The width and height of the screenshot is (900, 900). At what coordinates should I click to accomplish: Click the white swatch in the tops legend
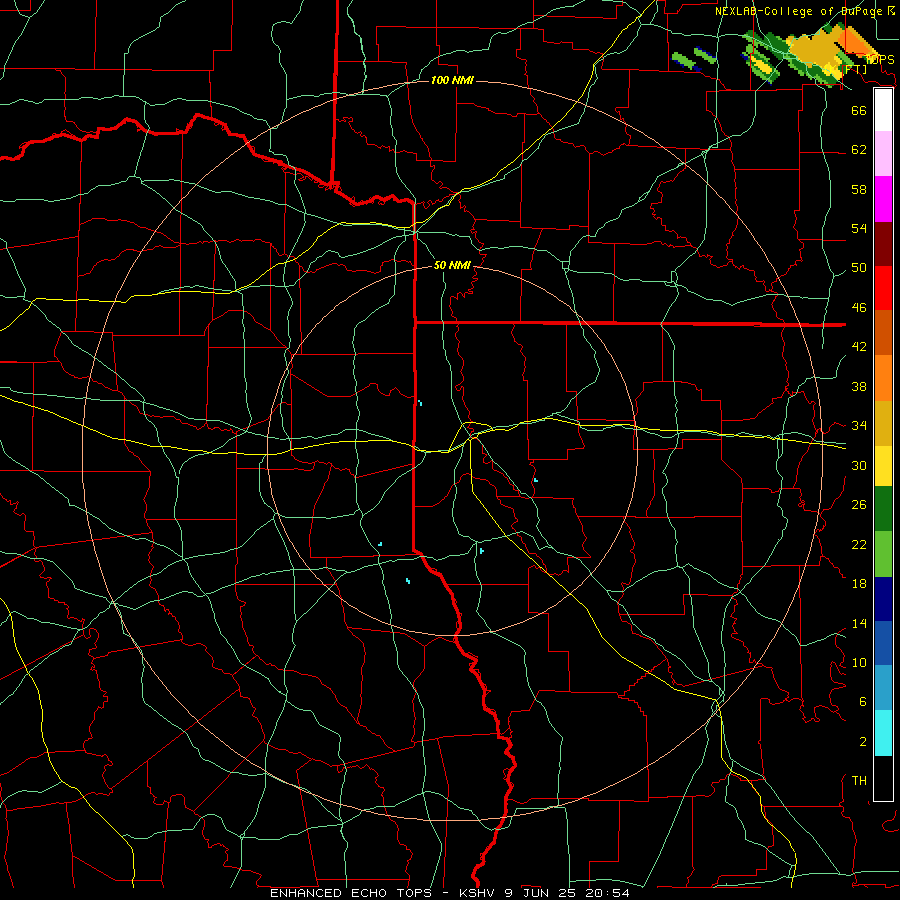pyautogui.click(x=883, y=110)
